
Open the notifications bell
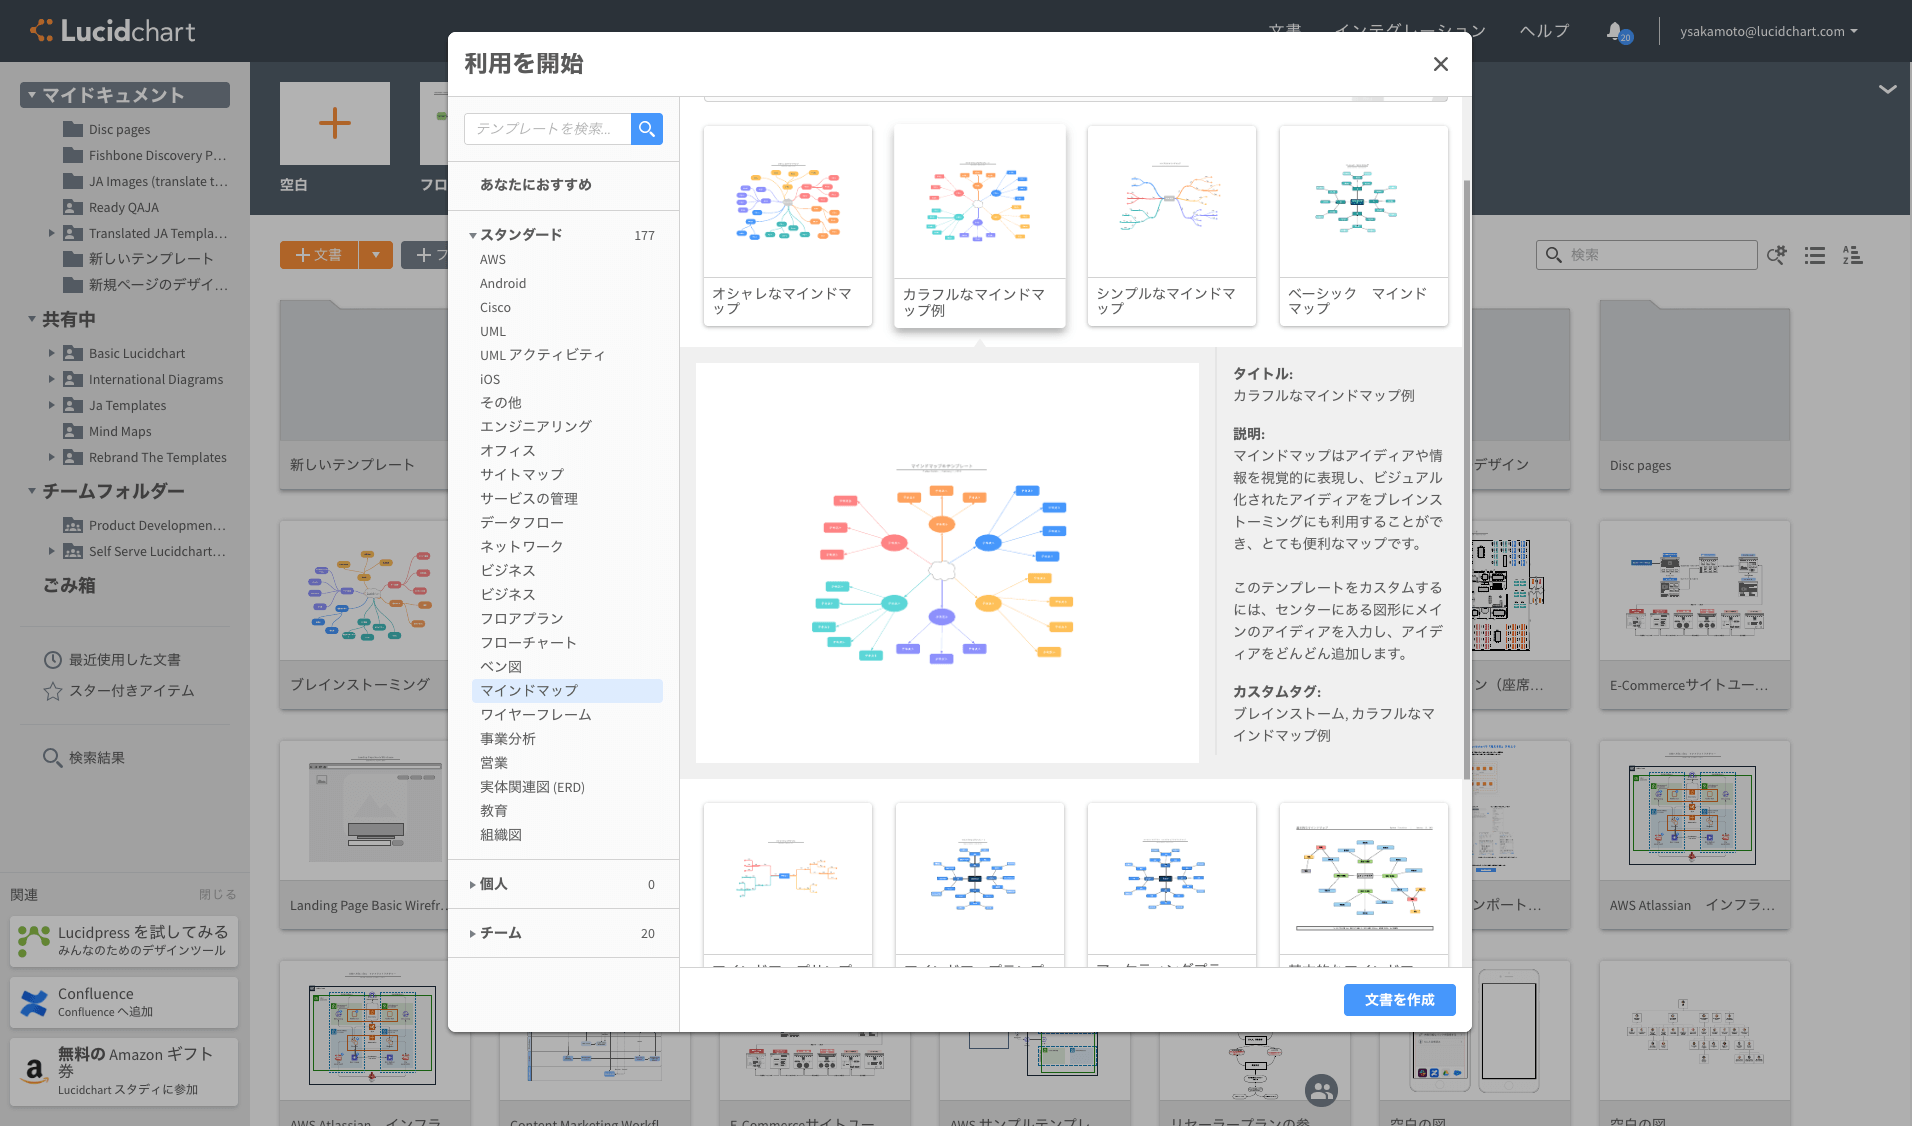[x=1614, y=30]
